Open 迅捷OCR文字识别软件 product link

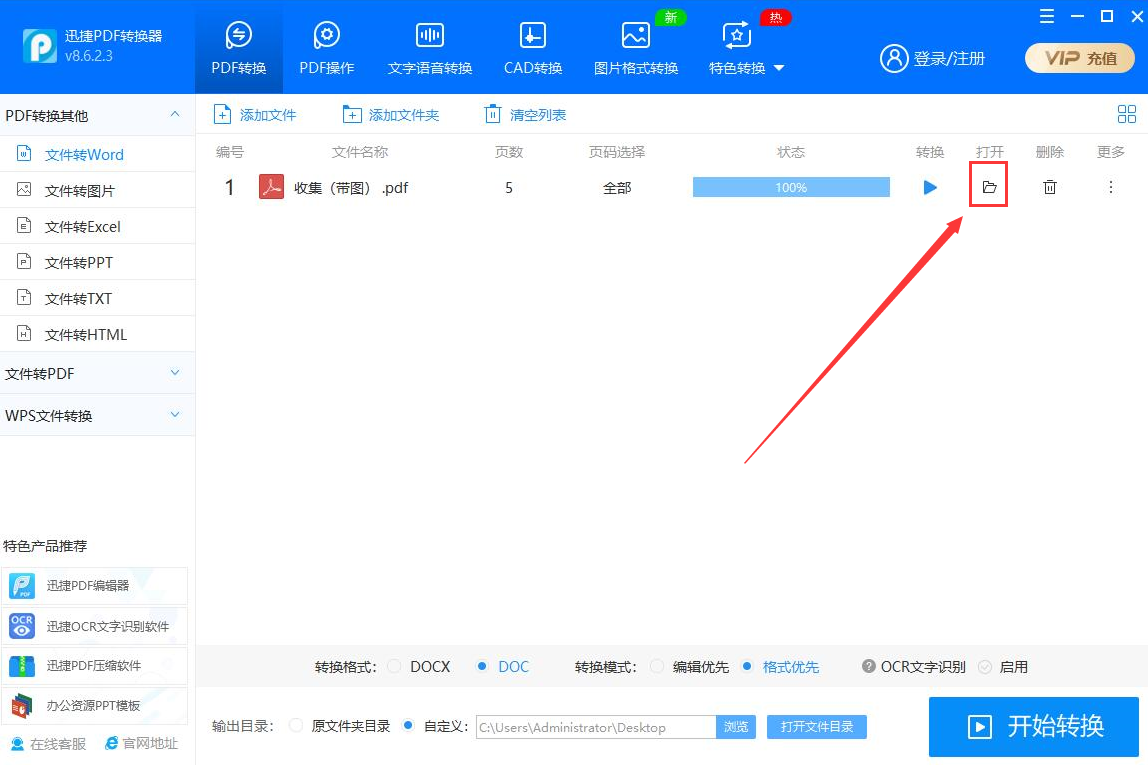(x=94, y=626)
